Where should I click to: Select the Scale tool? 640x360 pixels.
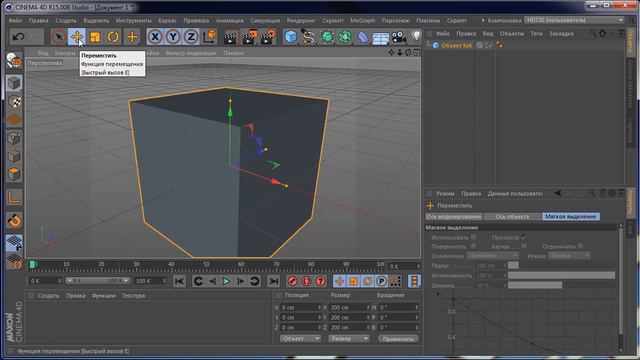[x=95, y=37]
